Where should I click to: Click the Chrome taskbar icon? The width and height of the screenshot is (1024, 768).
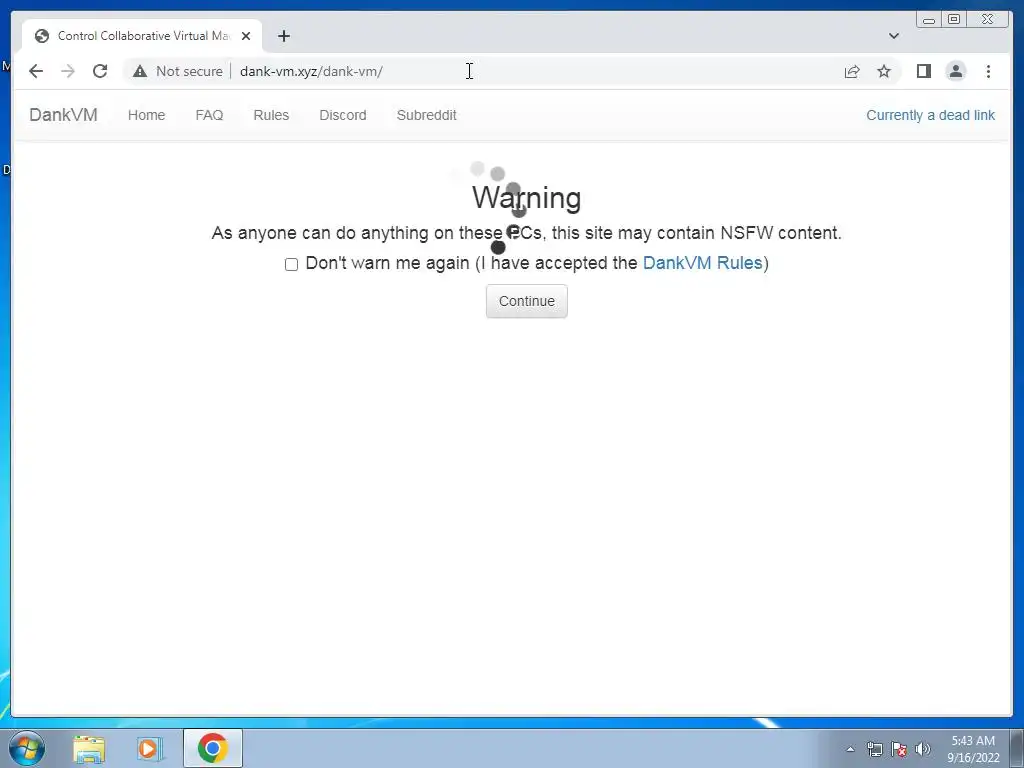click(x=212, y=748)
